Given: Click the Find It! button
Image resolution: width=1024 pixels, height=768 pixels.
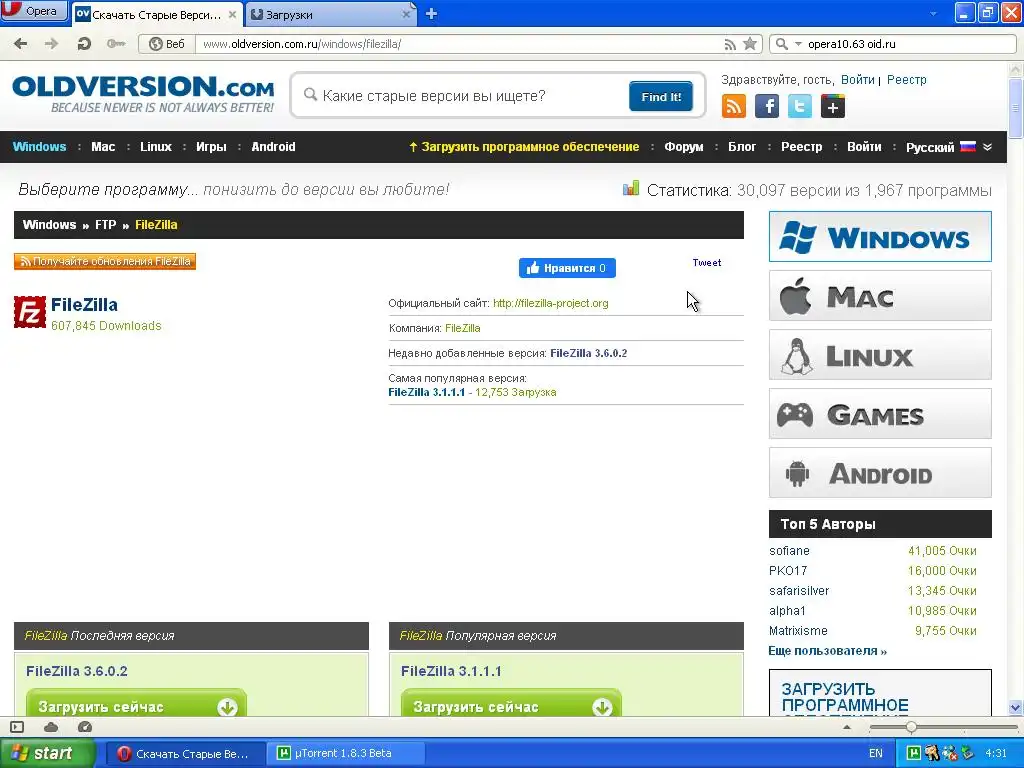Looking at the screenshot, I should coord(661,97).
